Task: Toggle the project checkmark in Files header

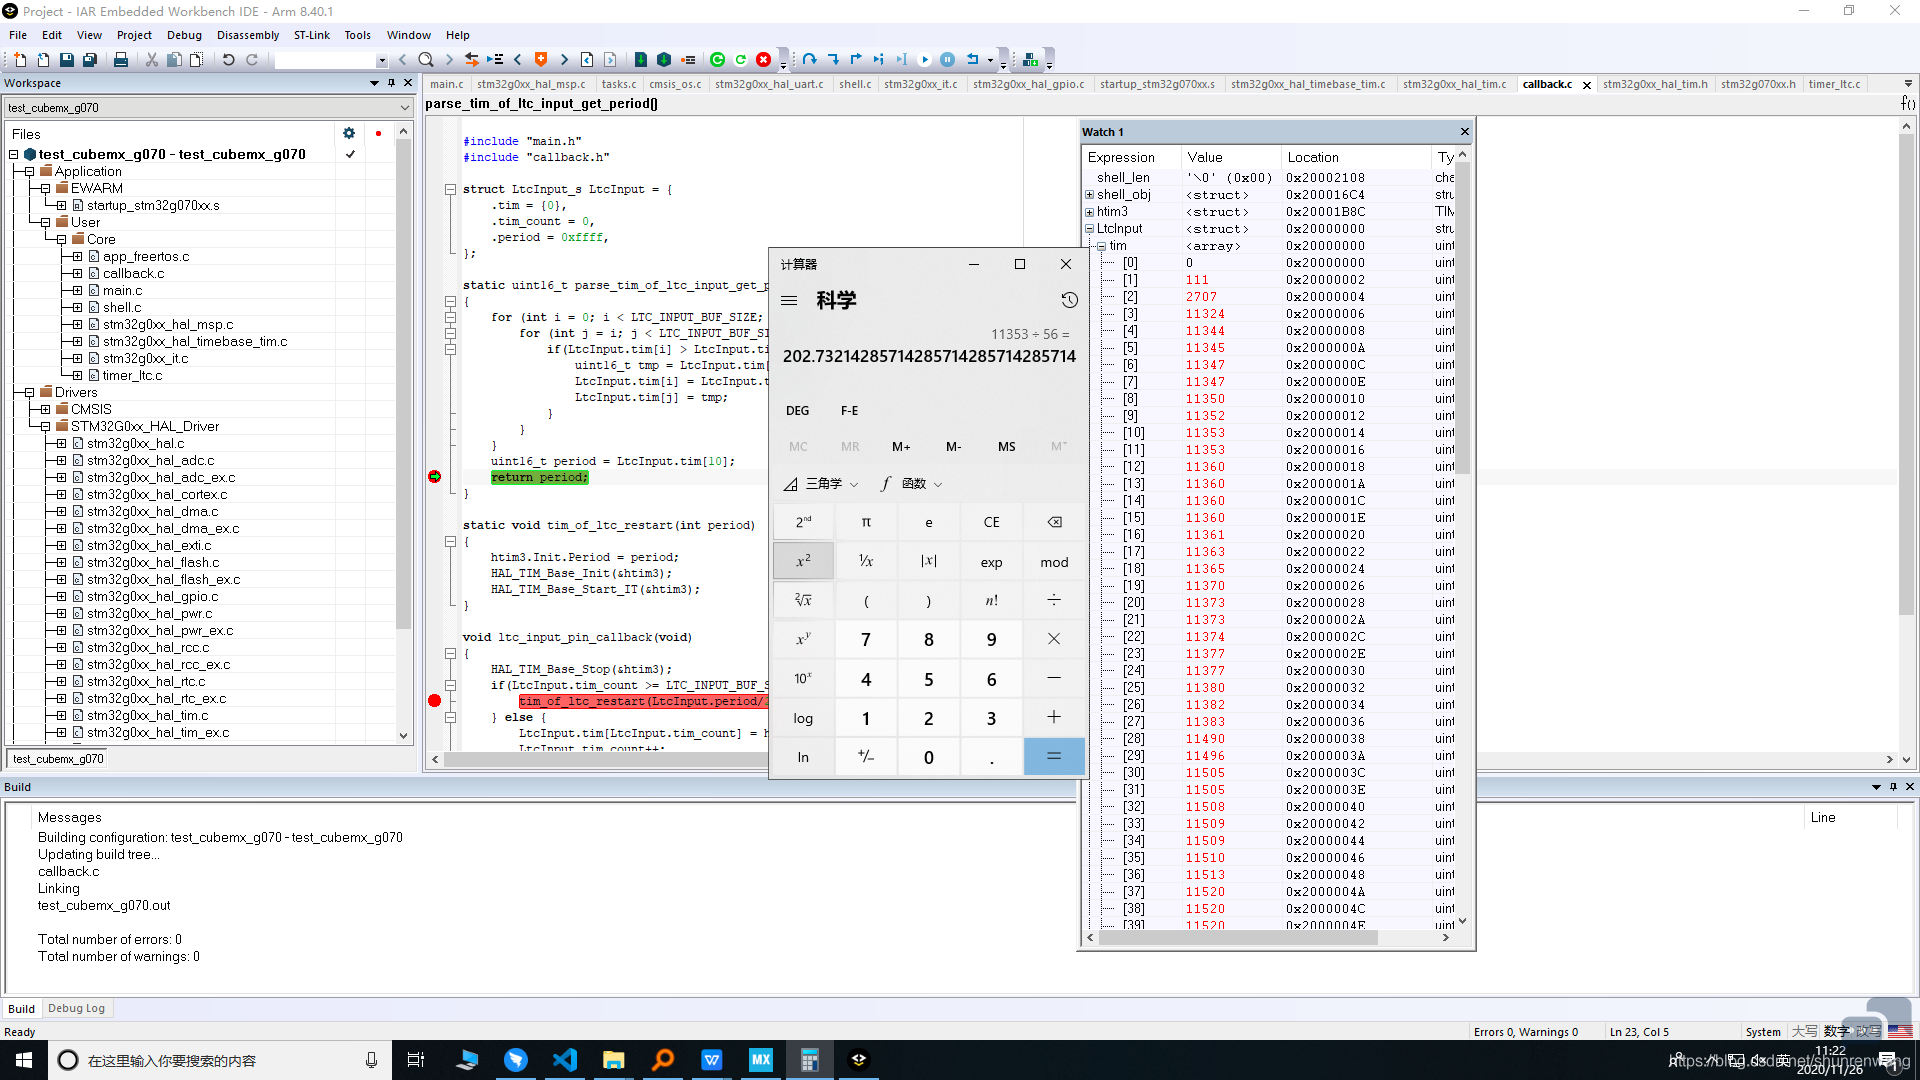Action: pyautogui.click(x=350, y=154)
